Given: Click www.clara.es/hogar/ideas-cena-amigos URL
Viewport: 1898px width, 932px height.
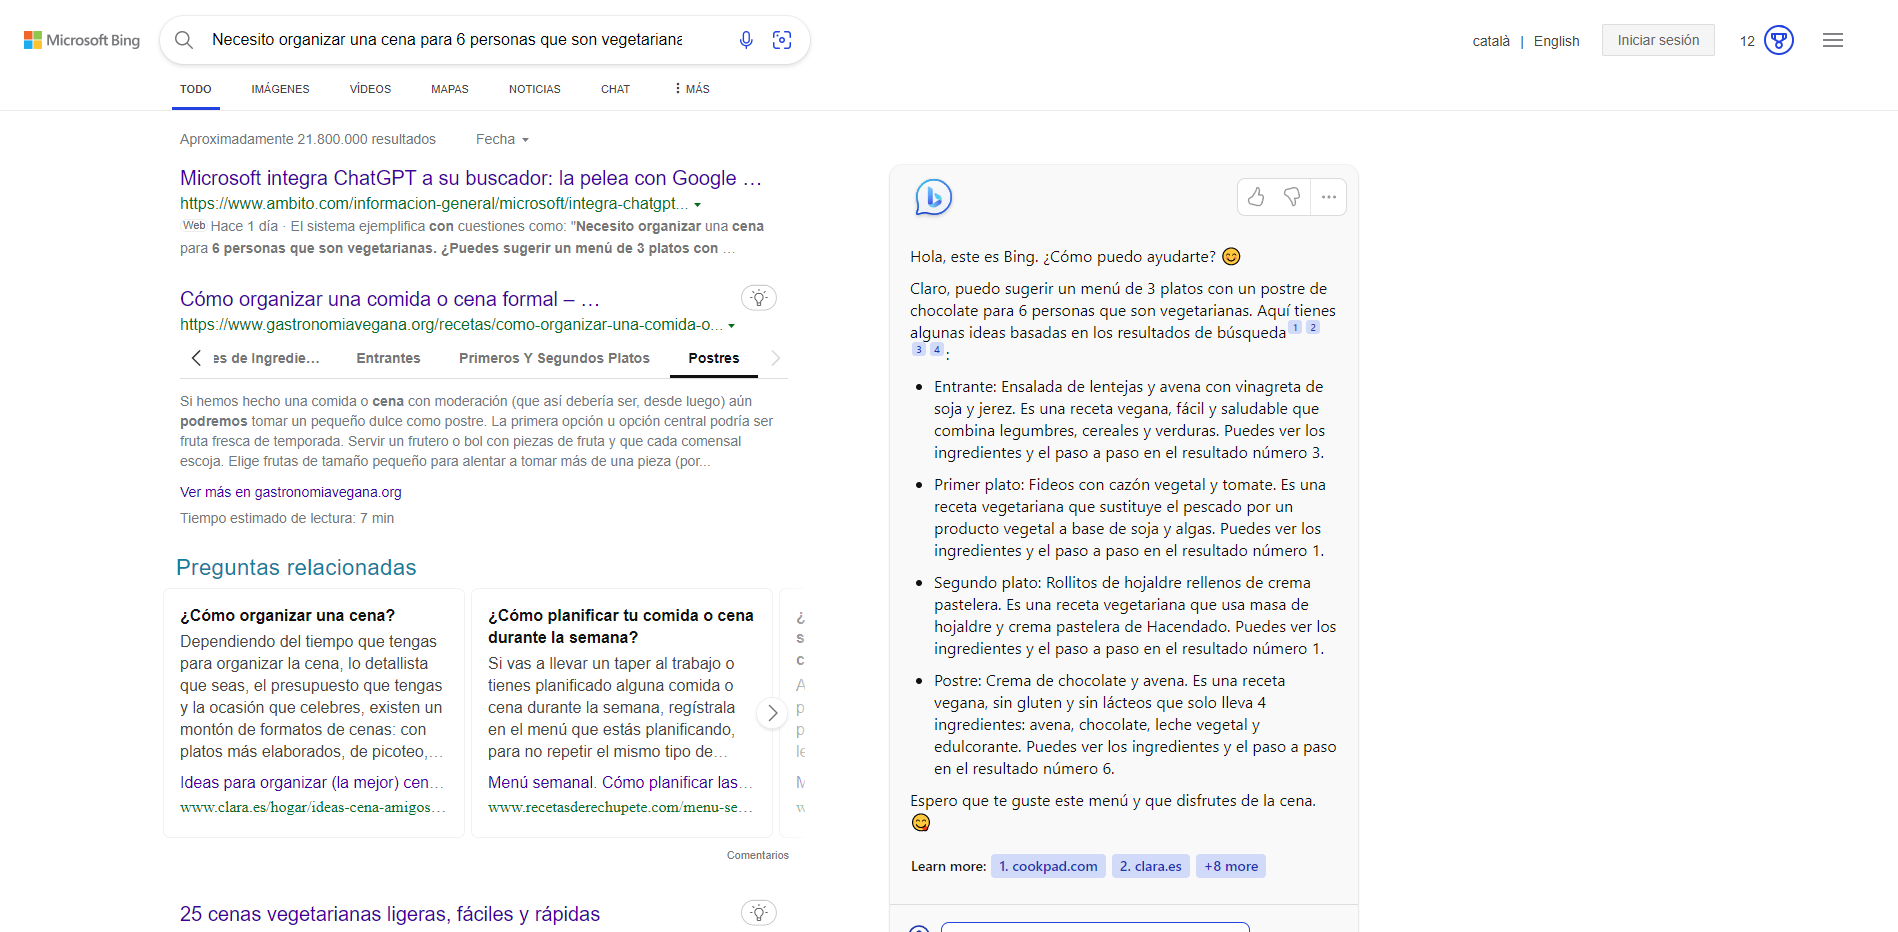Looking at the screenshot, I should tap(312, 807).
